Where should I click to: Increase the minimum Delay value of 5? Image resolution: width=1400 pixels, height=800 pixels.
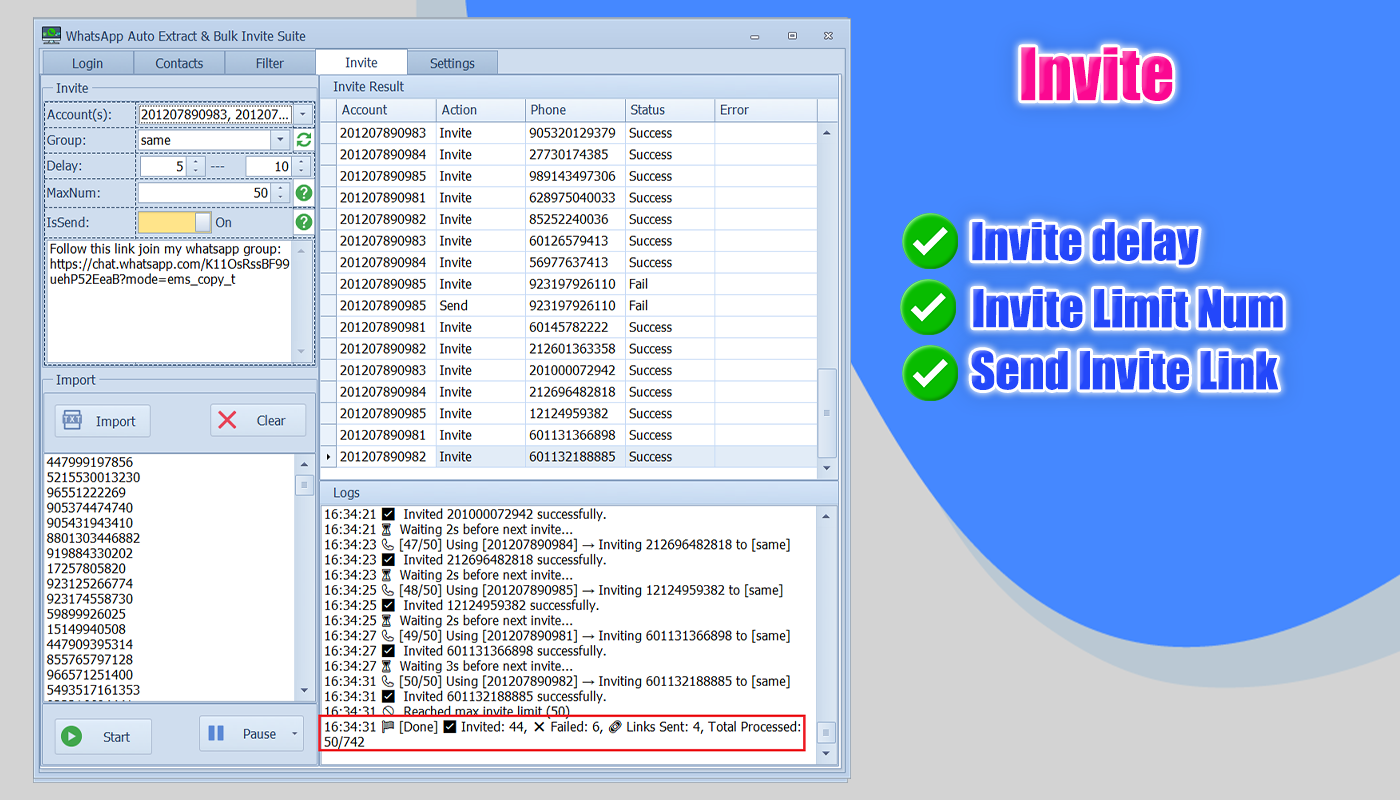pyautogui.click(x=196, y=162)
